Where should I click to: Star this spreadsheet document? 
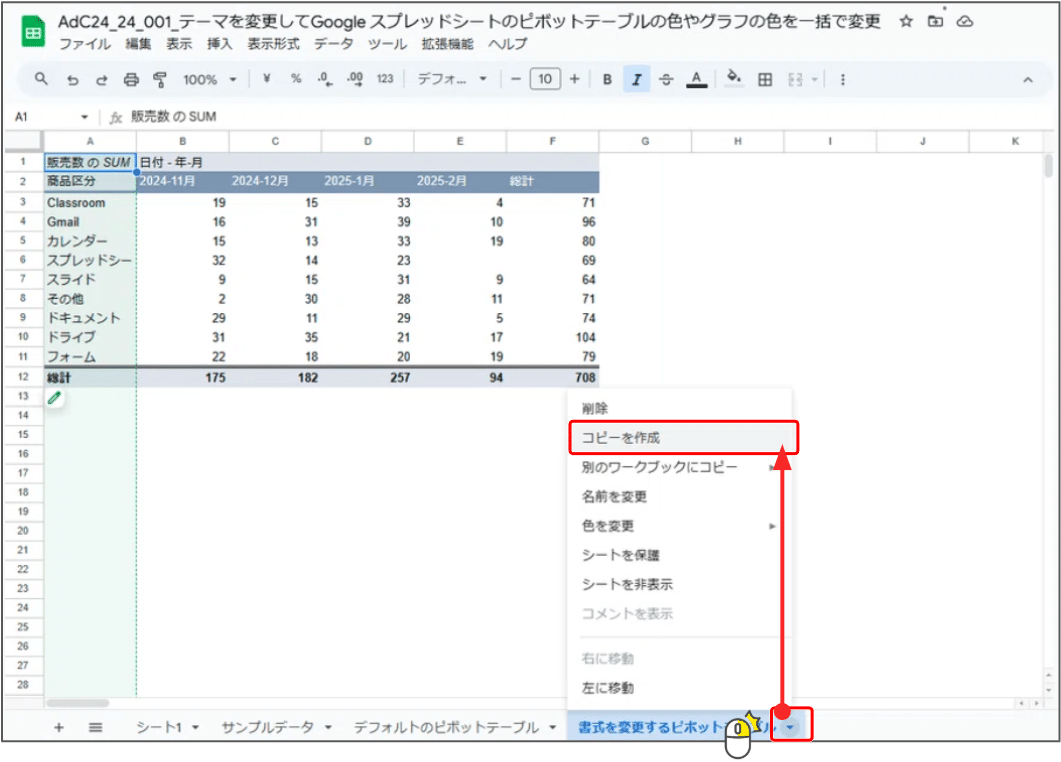tap(906, 22)
